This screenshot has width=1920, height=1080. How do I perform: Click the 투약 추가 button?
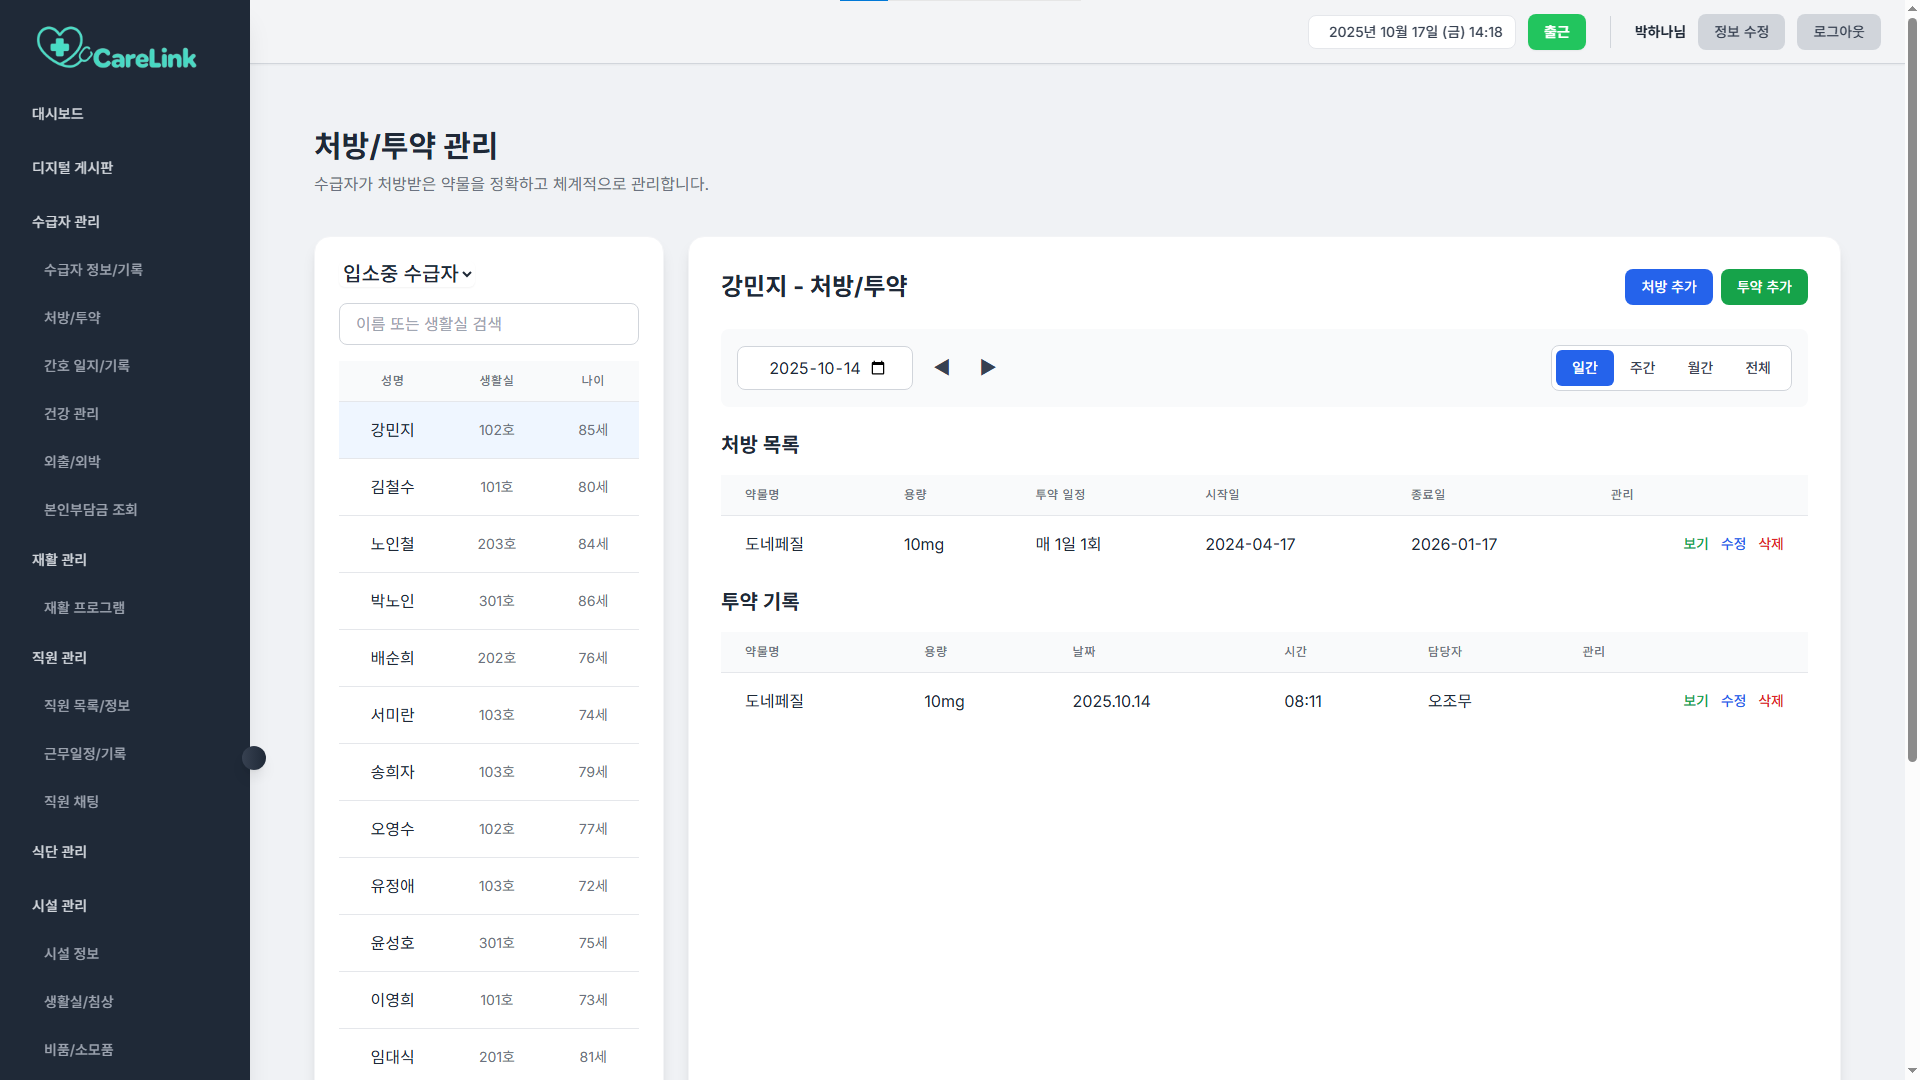(1764, 287)
